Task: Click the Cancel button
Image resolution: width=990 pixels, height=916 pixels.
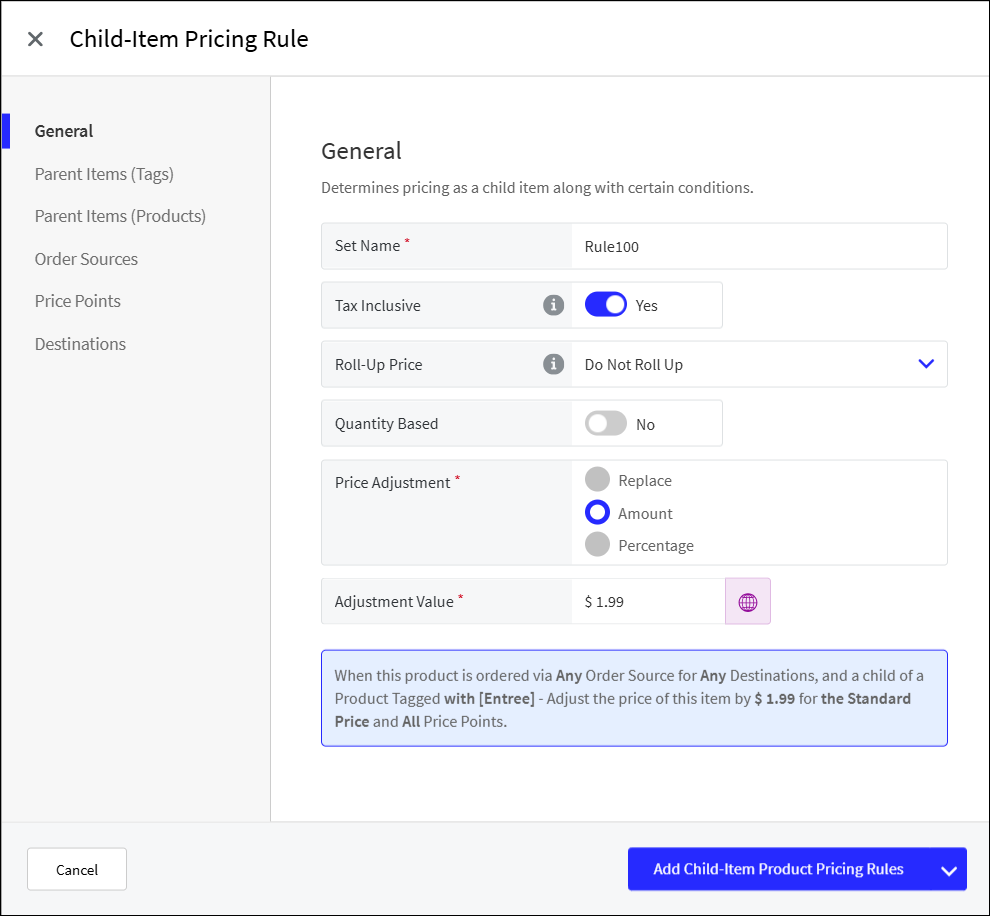Action: [x=76, y=869]
